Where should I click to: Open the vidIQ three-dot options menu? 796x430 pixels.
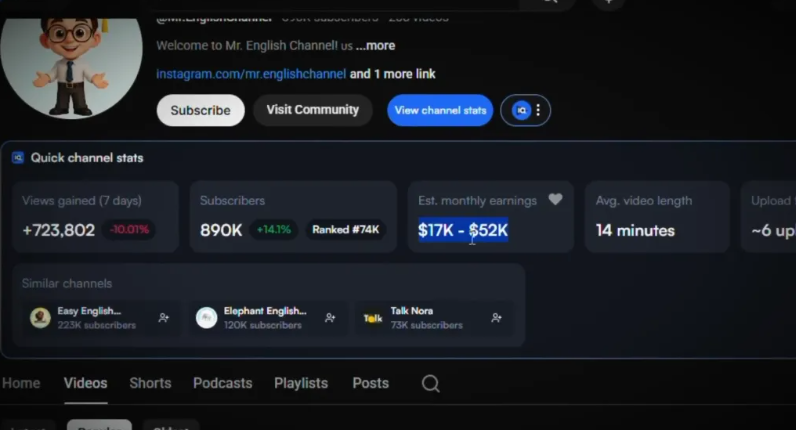click(538, 111)
